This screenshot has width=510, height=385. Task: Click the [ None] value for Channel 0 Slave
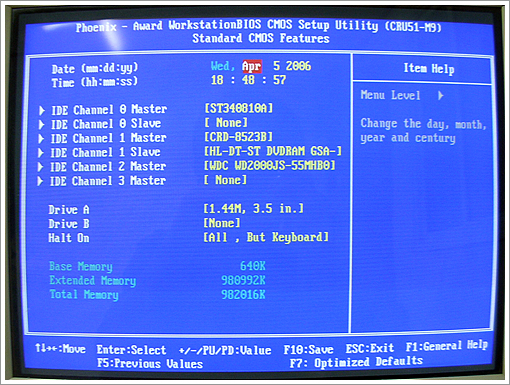point(226,123)
